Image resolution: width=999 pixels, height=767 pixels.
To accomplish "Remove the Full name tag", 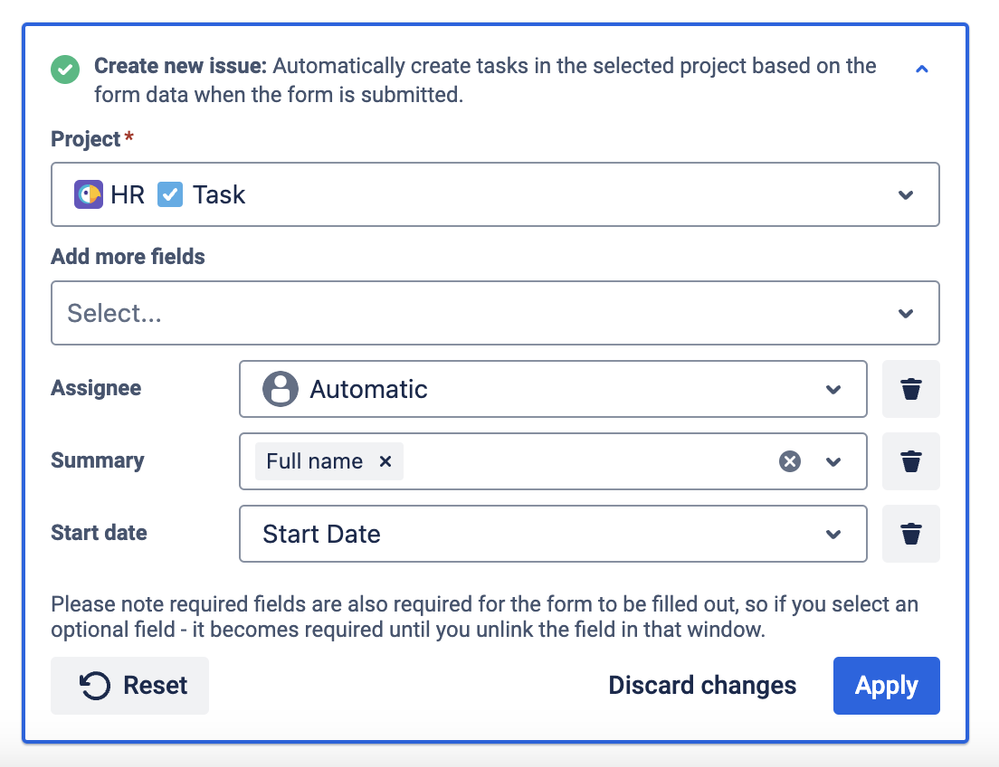I will point(385,461).
